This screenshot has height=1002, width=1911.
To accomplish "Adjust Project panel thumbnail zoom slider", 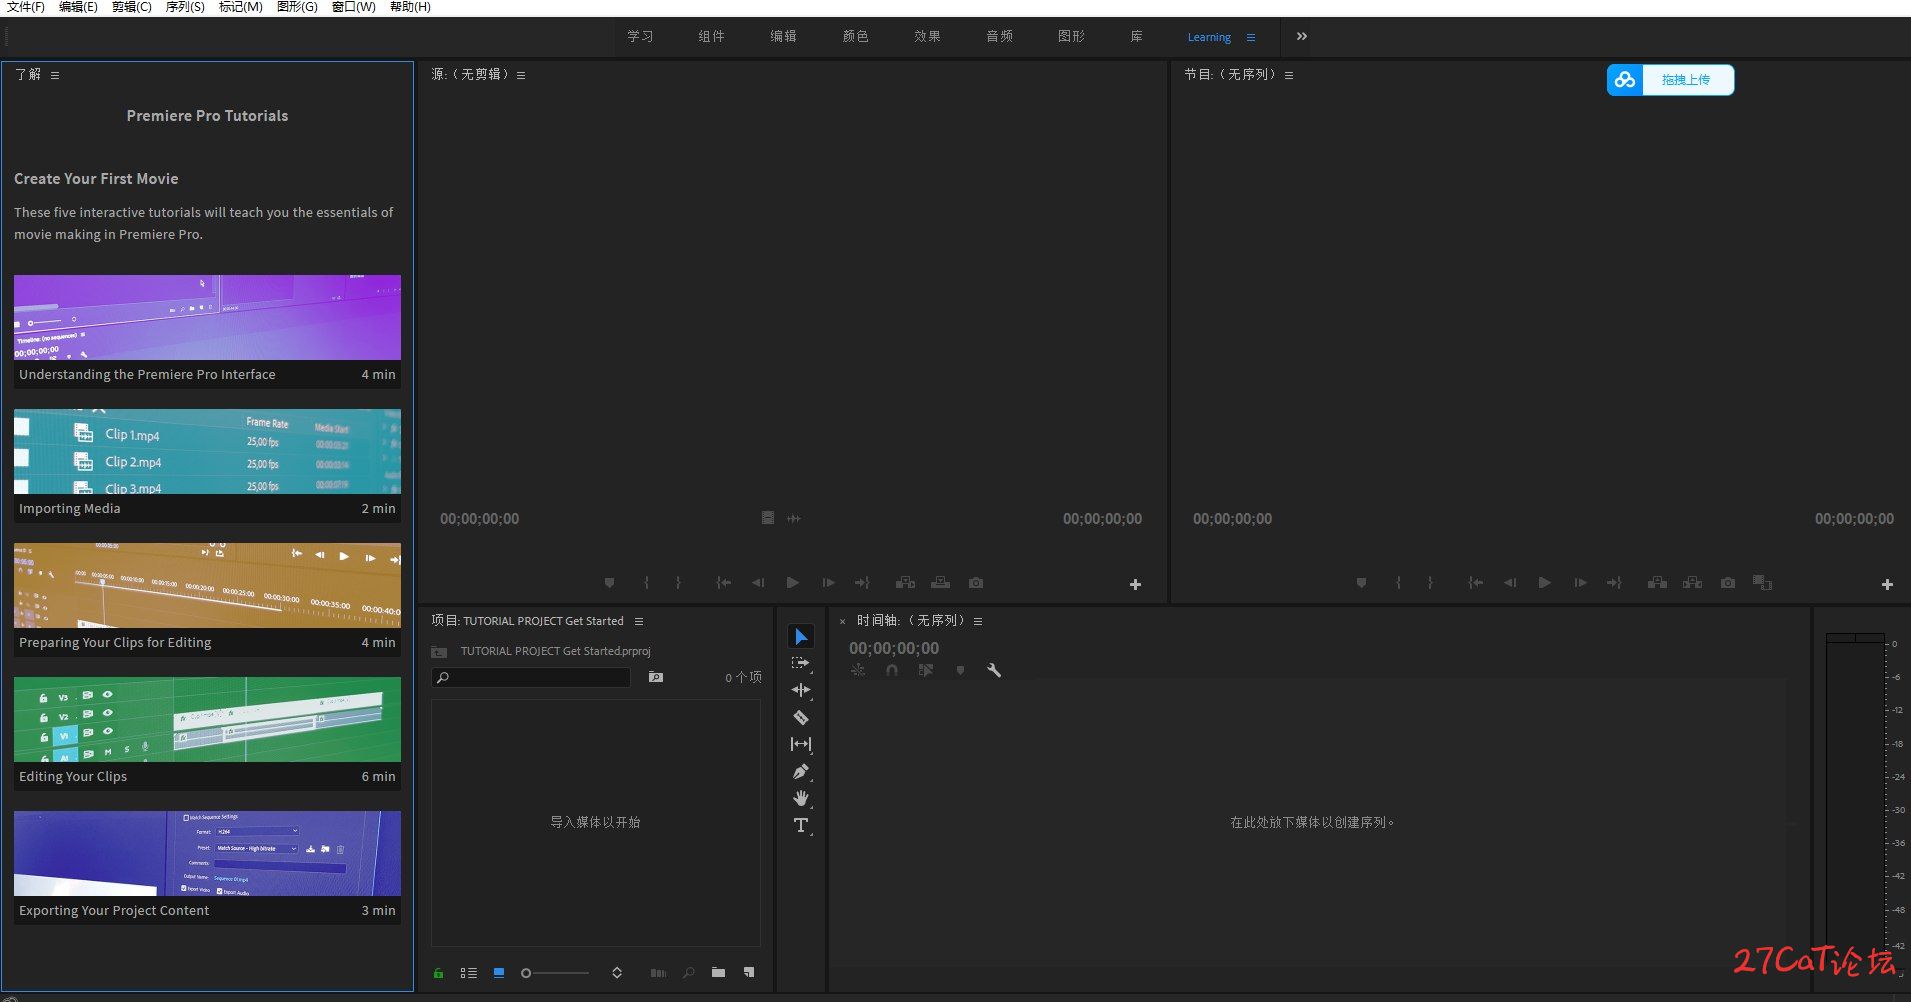I will (555, 973).
